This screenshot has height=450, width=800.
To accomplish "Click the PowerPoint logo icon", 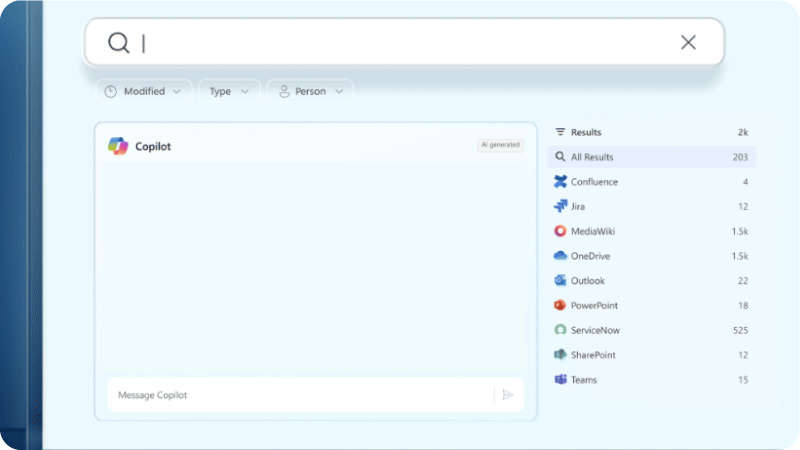I will click(560, 305).
